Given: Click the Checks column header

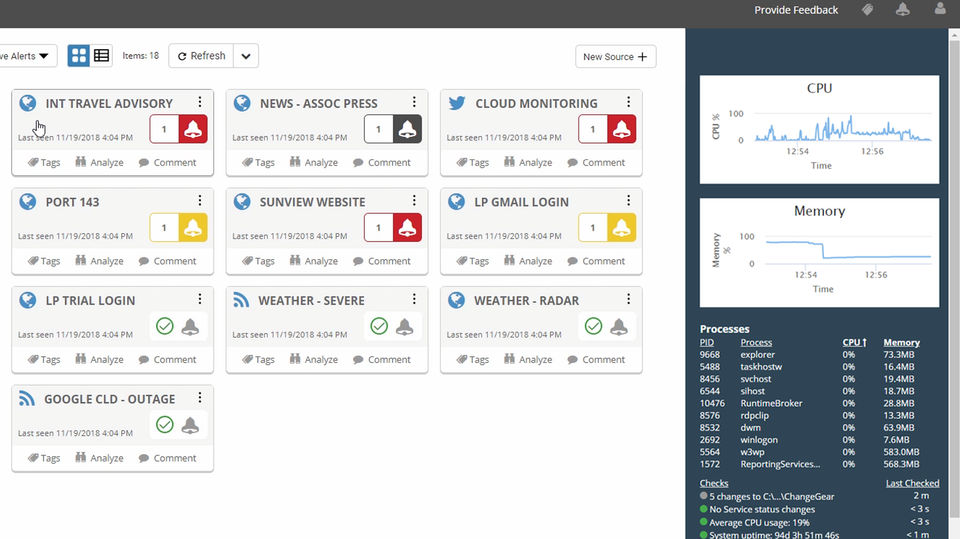Looking at the screenshot, I should (x=714, y=483).
